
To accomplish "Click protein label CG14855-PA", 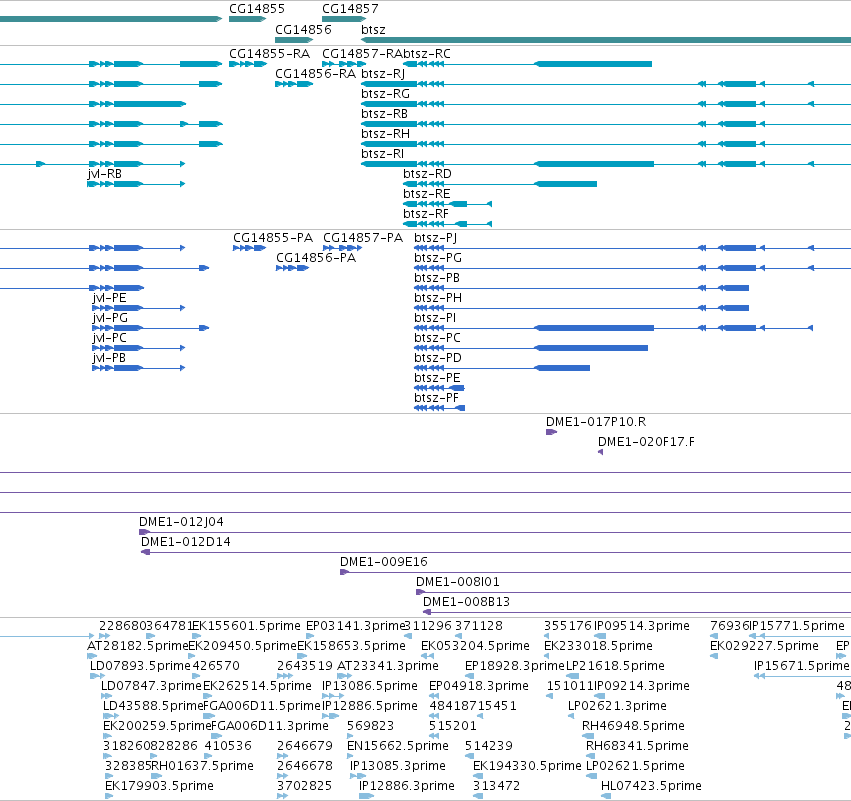I will 273,238.
